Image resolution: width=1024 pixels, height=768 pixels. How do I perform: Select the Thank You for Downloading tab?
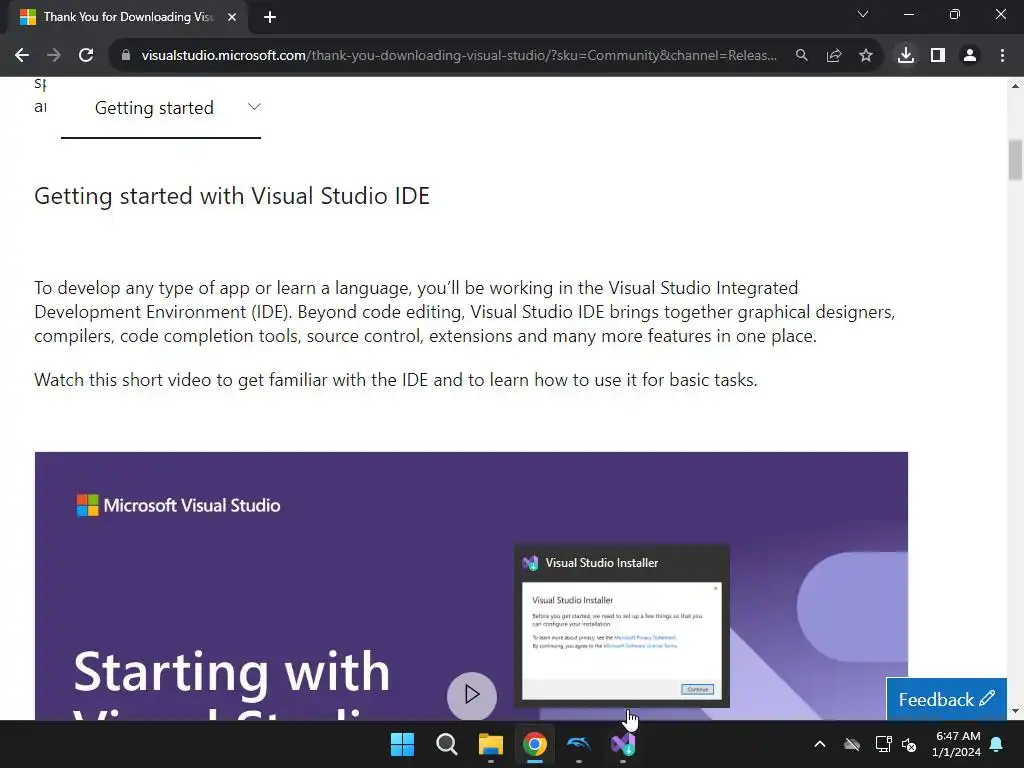coord(127,17)
